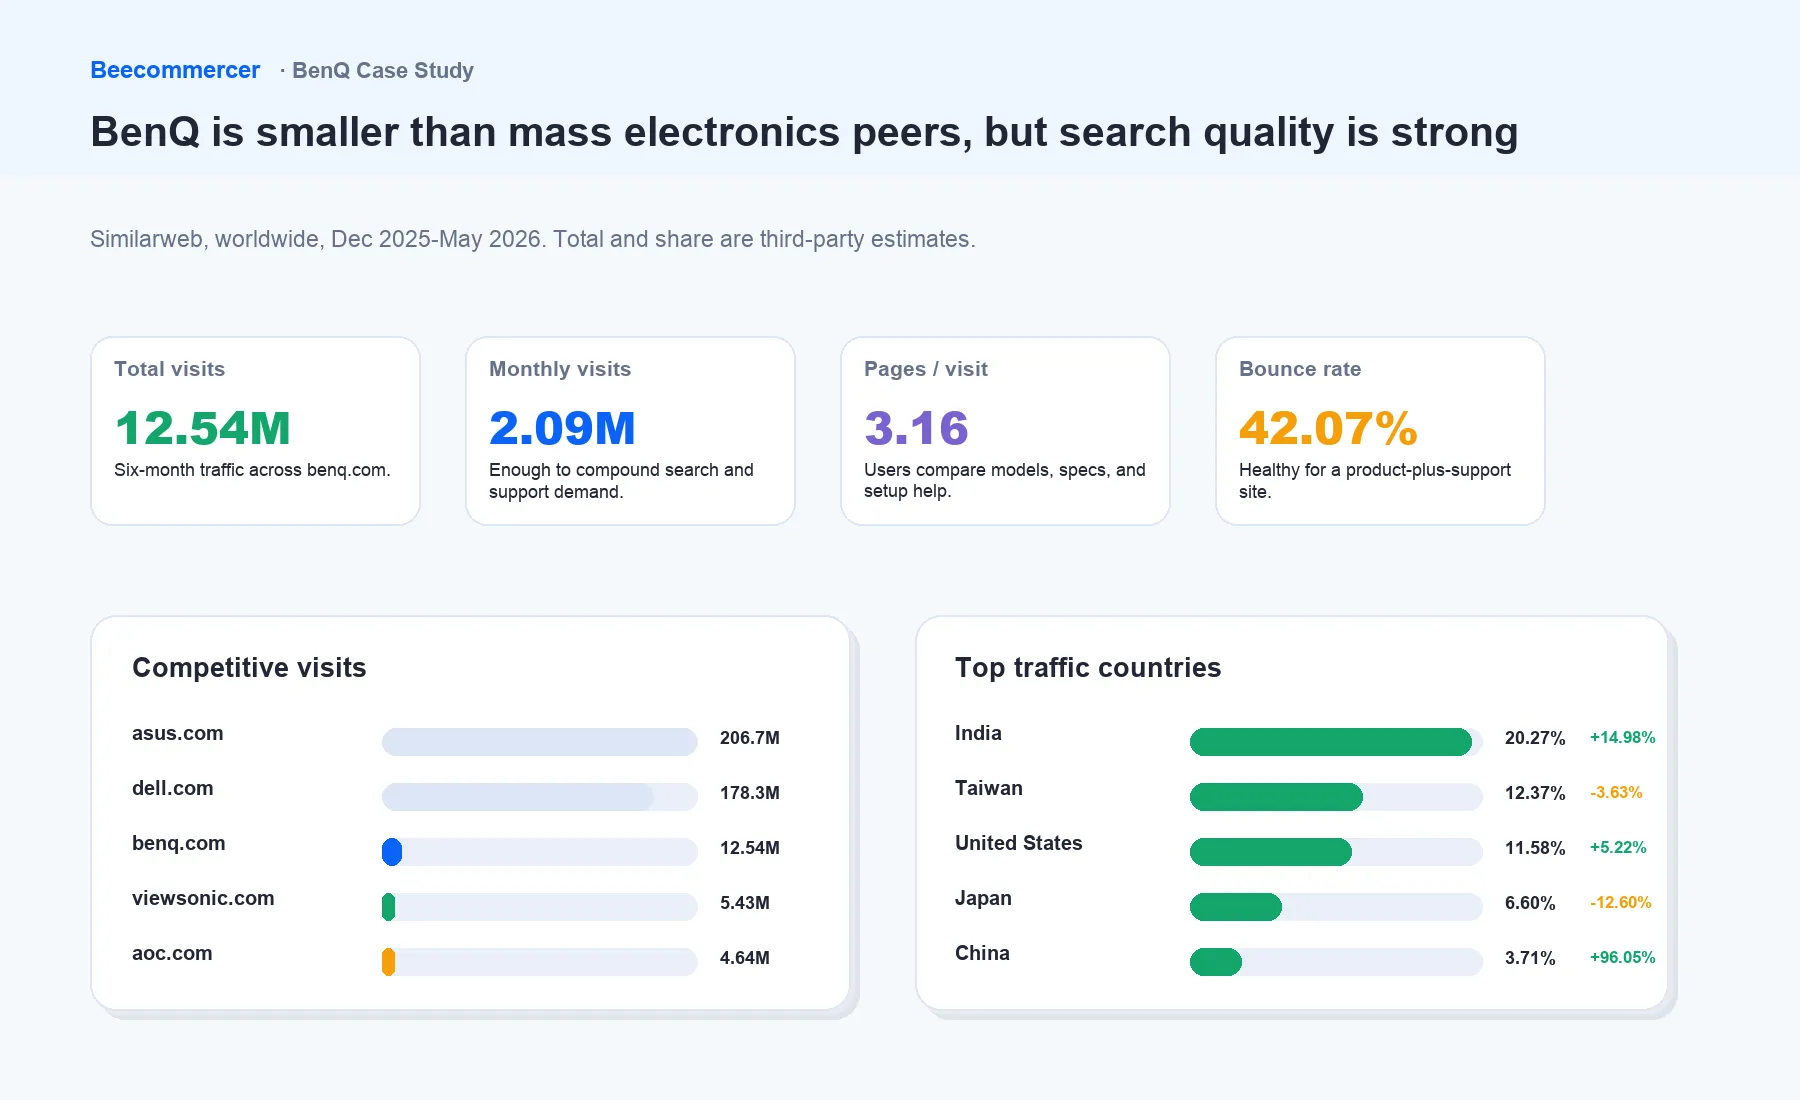Screen dimensions: 1800x1100
Task: Select the United States country label
Action: click(1019, 843)
